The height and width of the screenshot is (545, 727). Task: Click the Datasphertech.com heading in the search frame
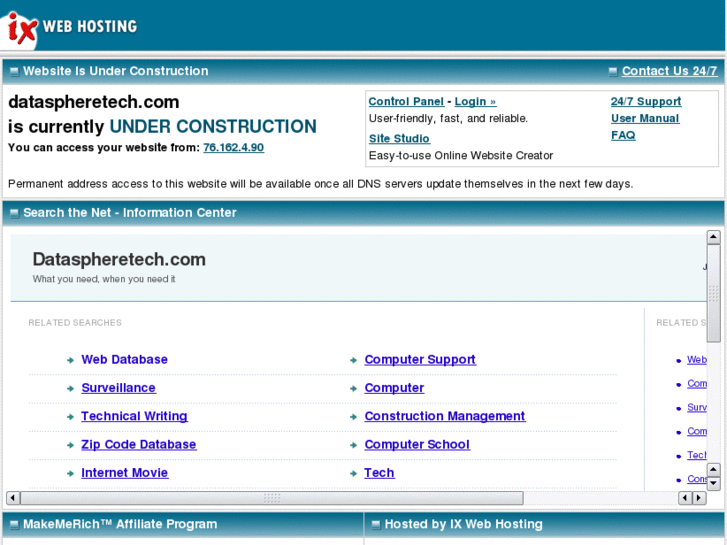tap(119, 259)
